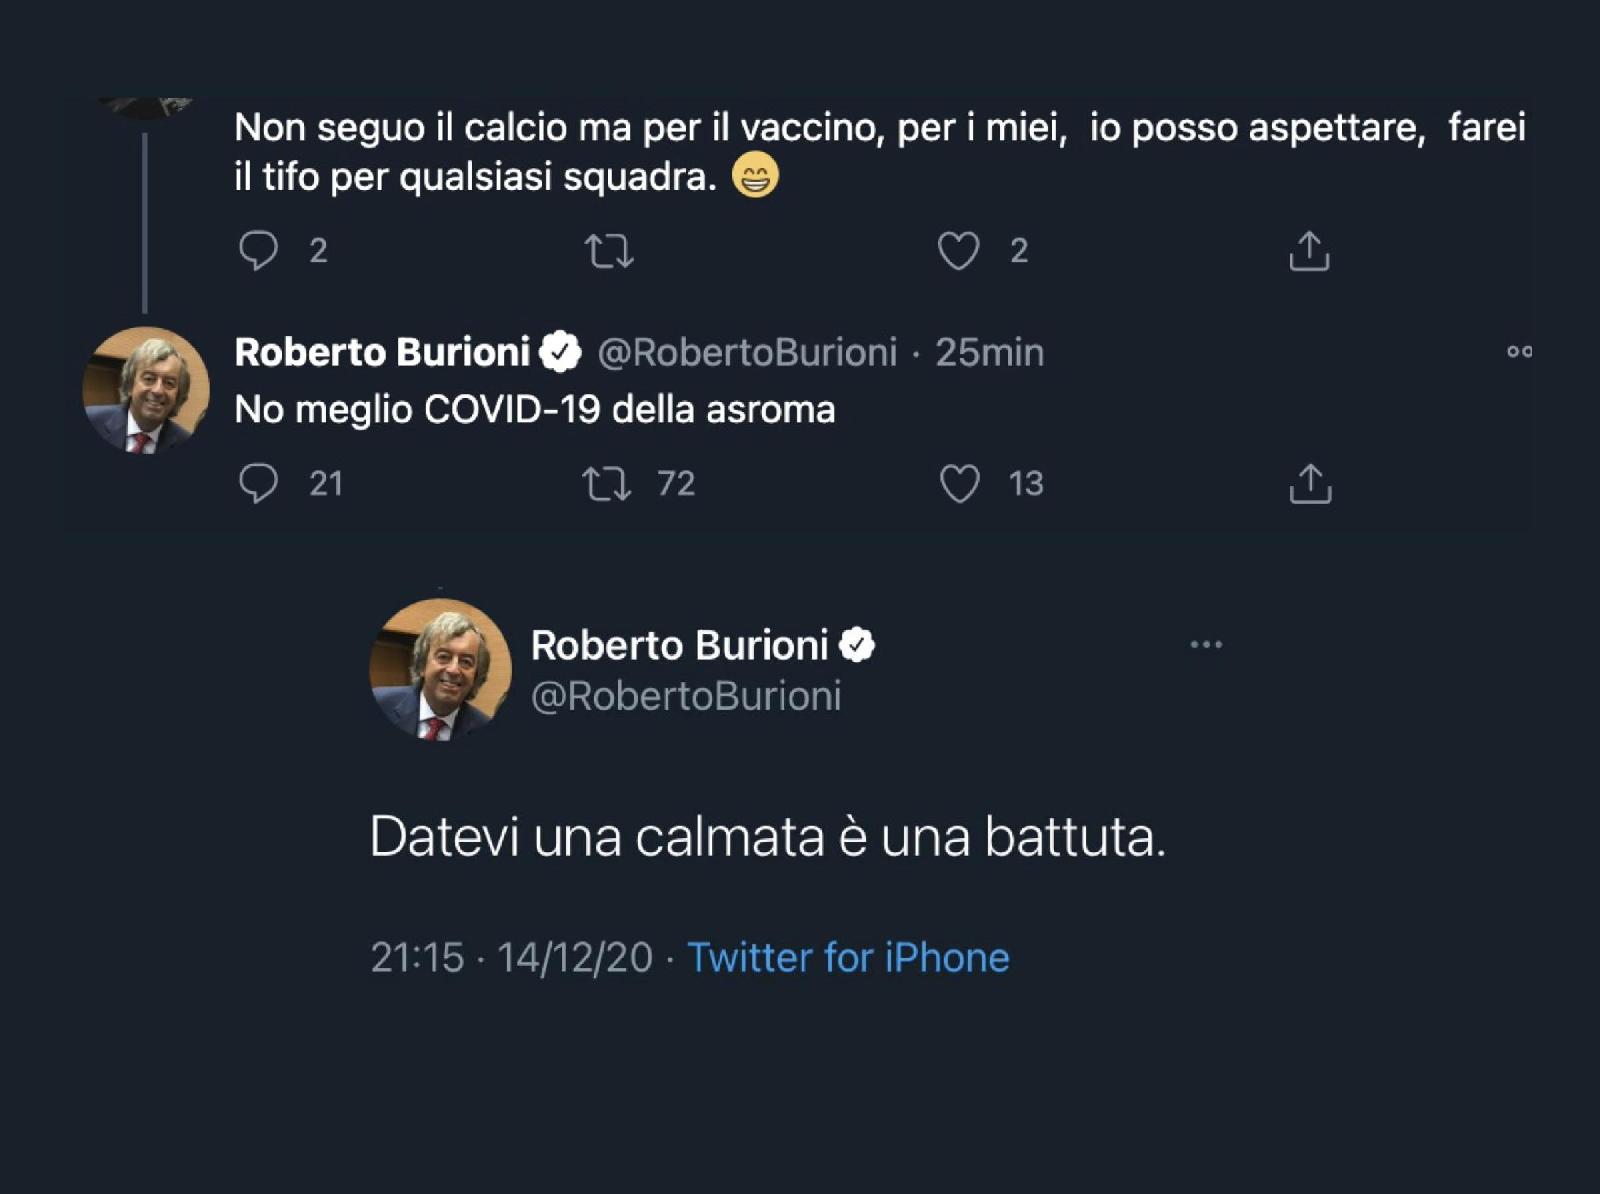Open Roberto Burioni avatar in reply tweet
1600x1194 pixels.
[x=146, y=390]
